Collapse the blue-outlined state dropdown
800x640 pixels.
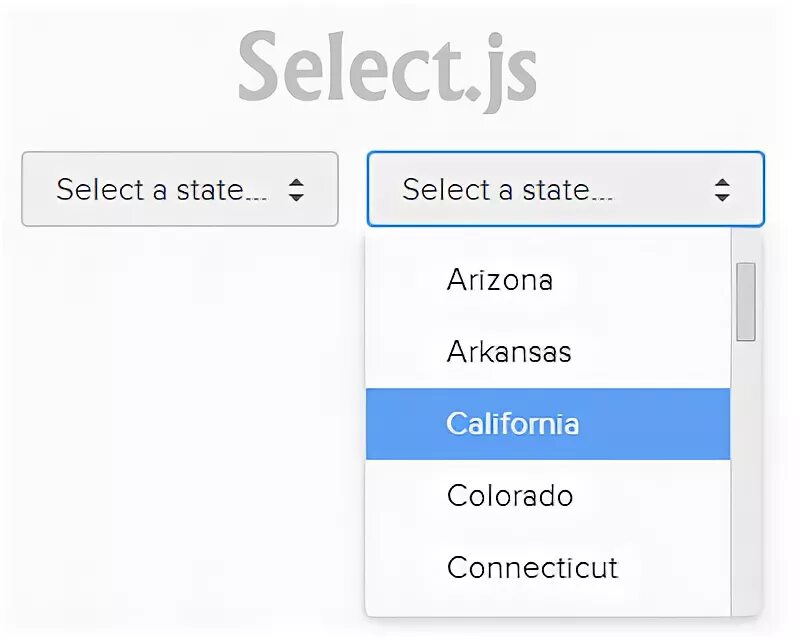point(565,189)
